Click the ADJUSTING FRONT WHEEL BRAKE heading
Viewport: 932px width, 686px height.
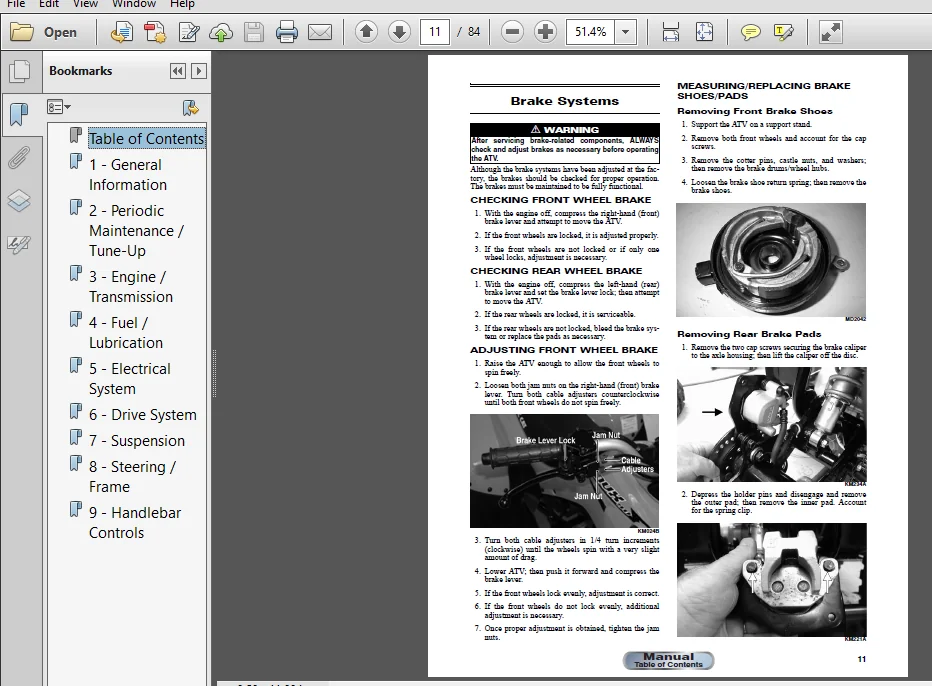coord(563,350)
